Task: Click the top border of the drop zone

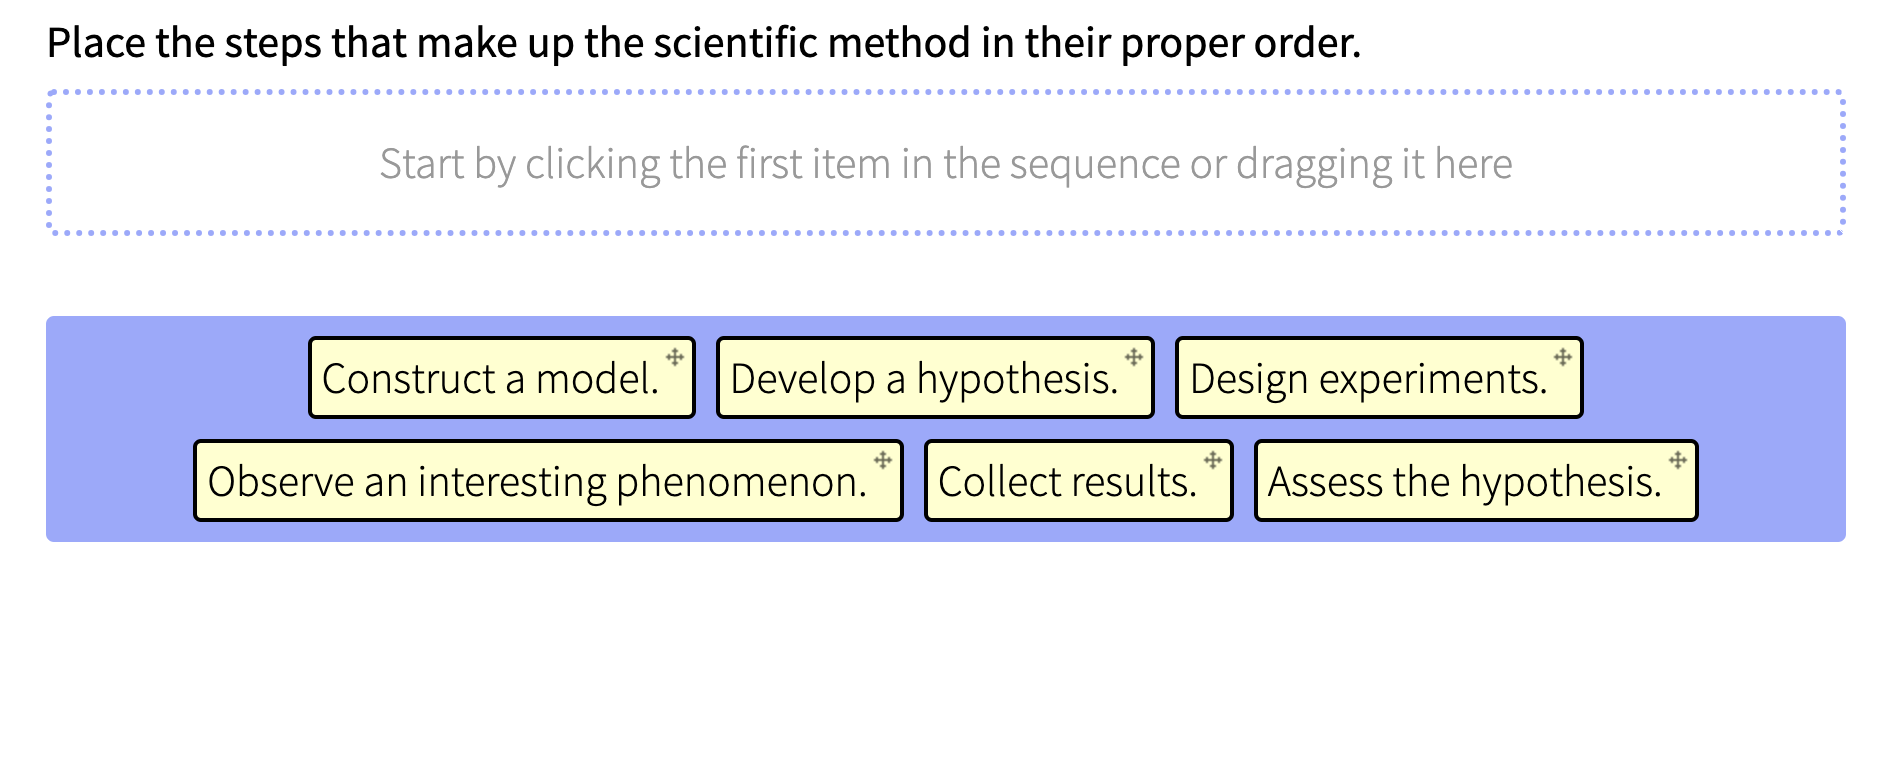Action: coord(944,92)
